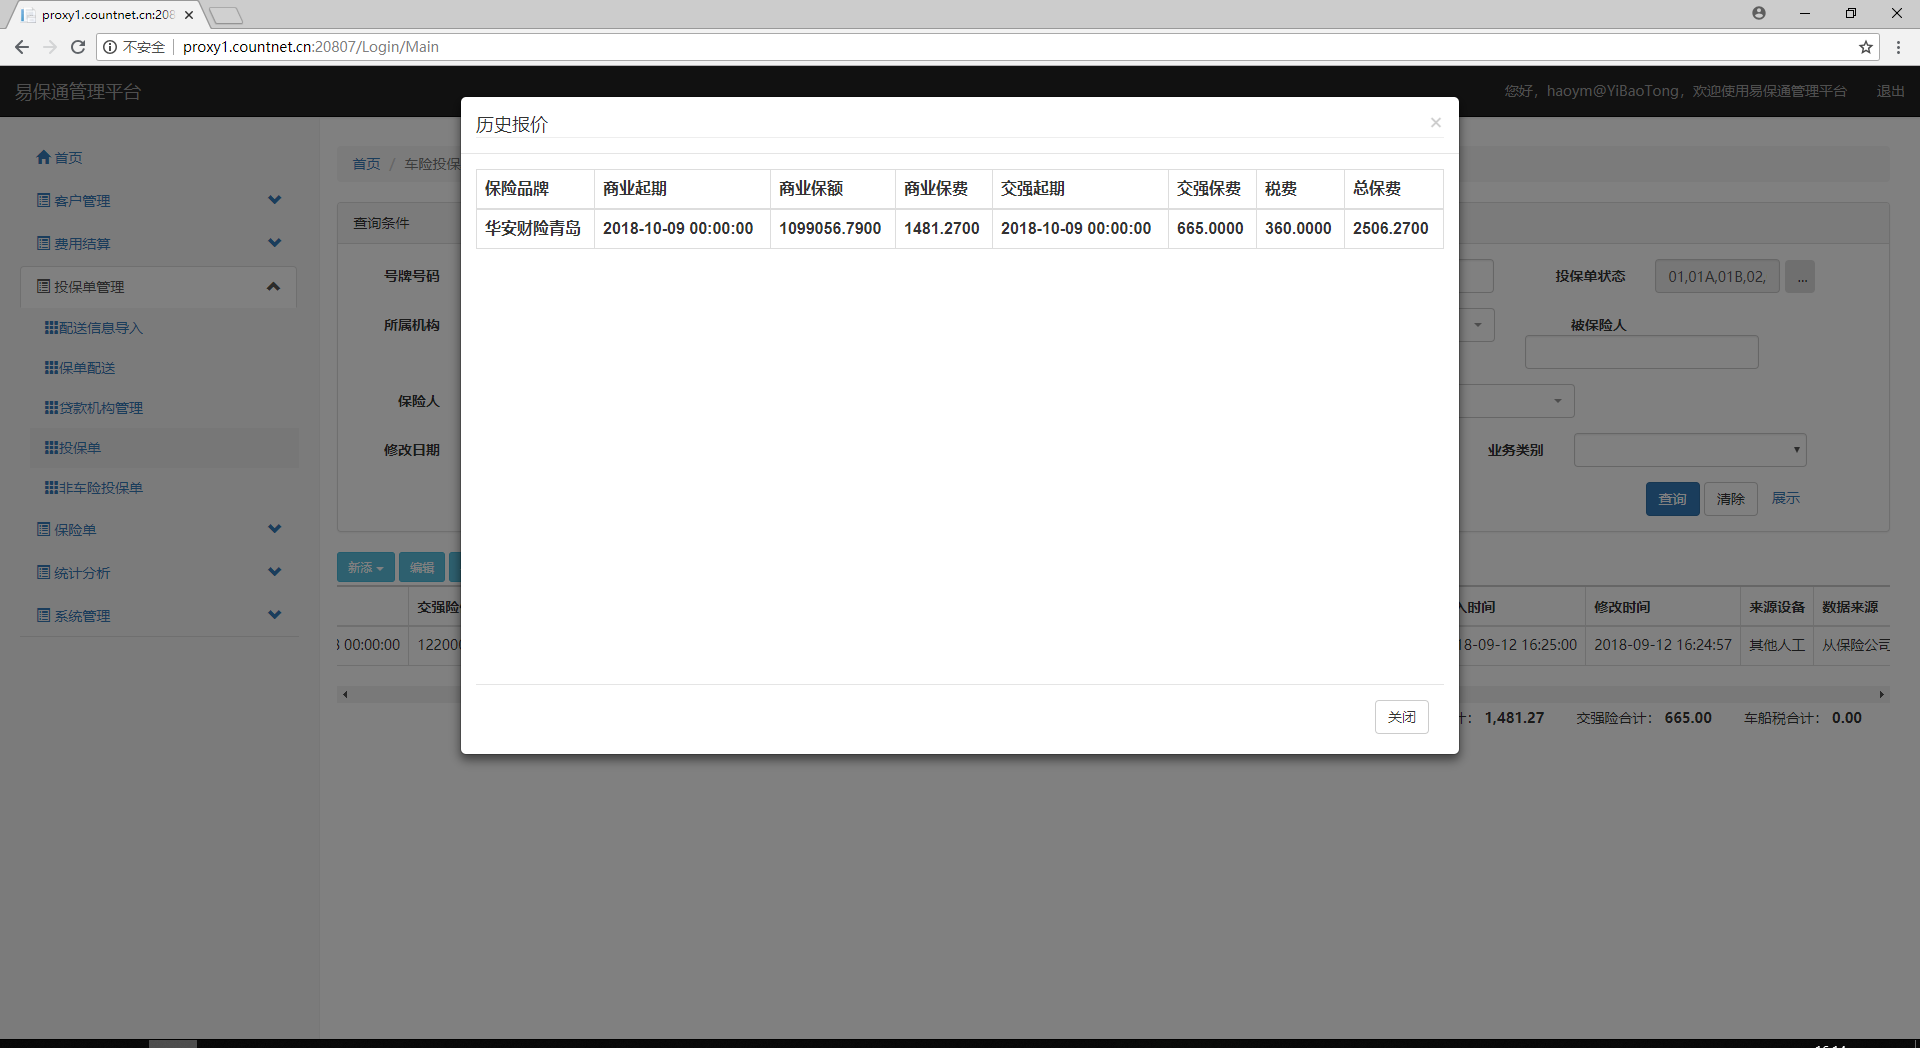This screenshot has height=1048, width=1920.
Task: Click the table scroll left arrow
Action: click(x=345, y=694)
